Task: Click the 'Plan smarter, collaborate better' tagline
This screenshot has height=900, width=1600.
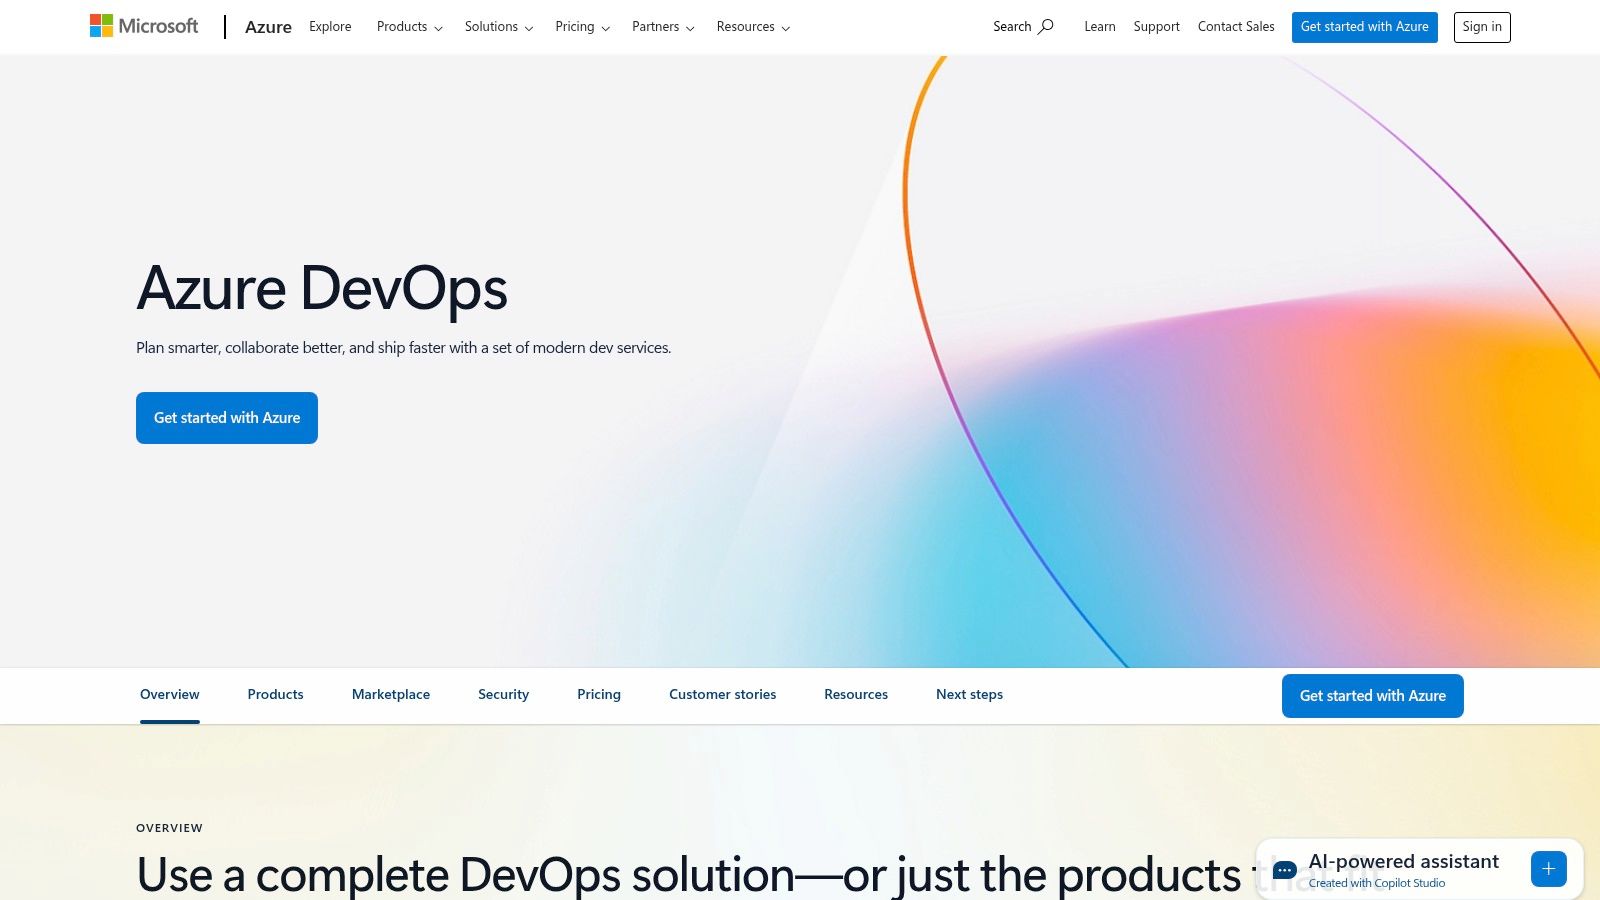Action: 403,348
